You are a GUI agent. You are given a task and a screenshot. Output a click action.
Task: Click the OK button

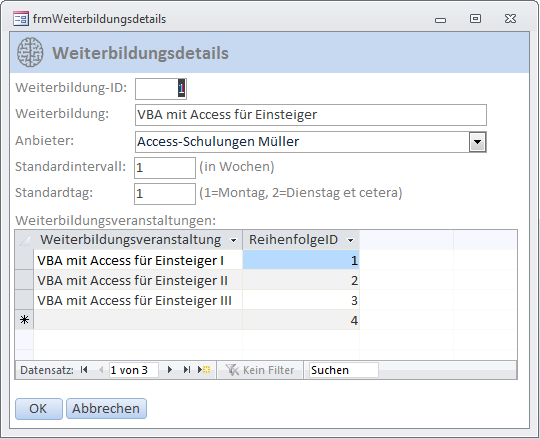point(39,409)
